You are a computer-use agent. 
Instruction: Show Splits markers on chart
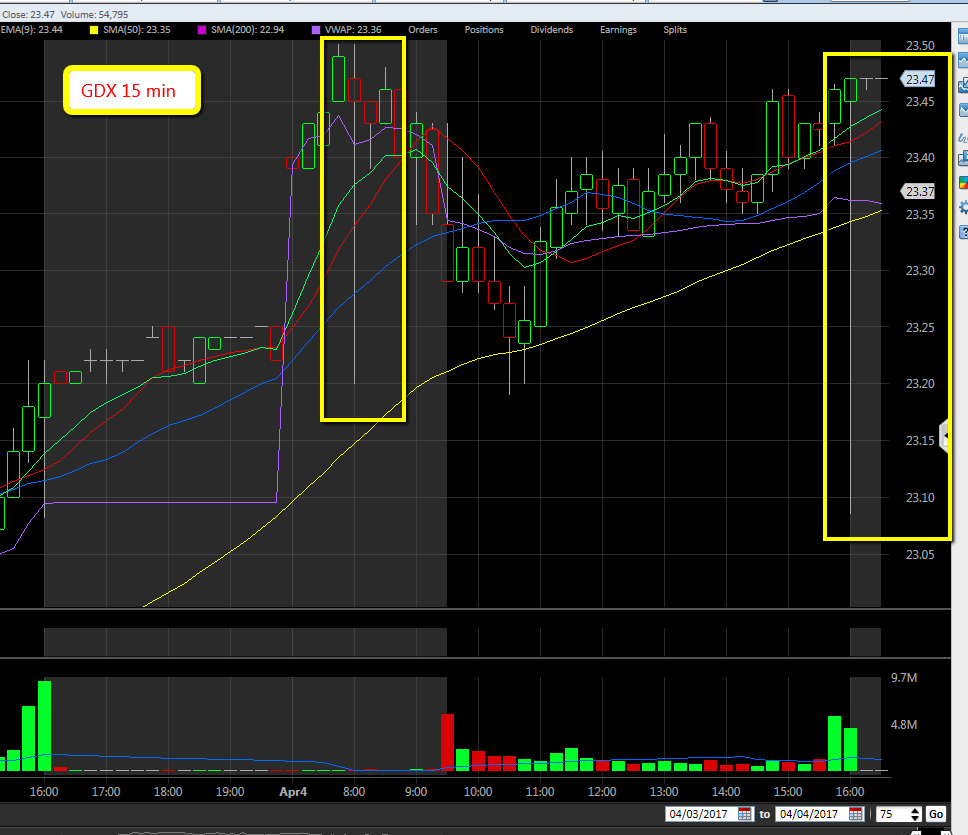click(675, 30)
